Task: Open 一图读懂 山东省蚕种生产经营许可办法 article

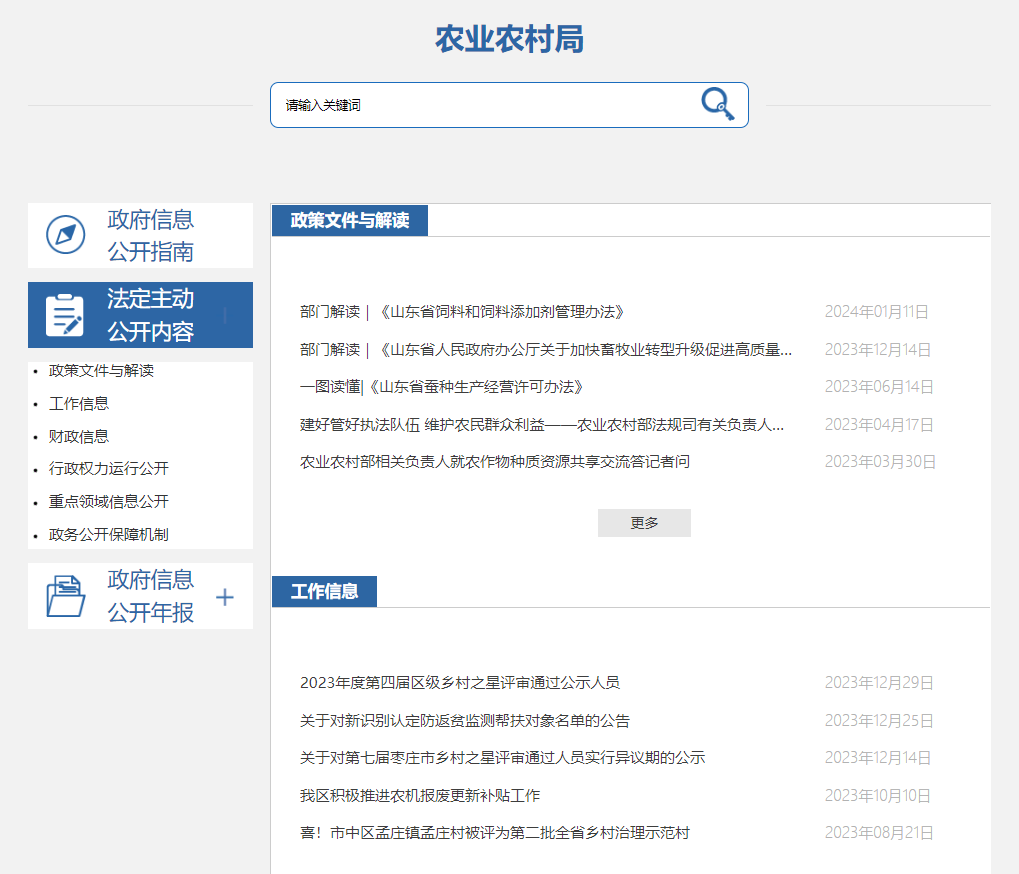Action: [441, 387]
